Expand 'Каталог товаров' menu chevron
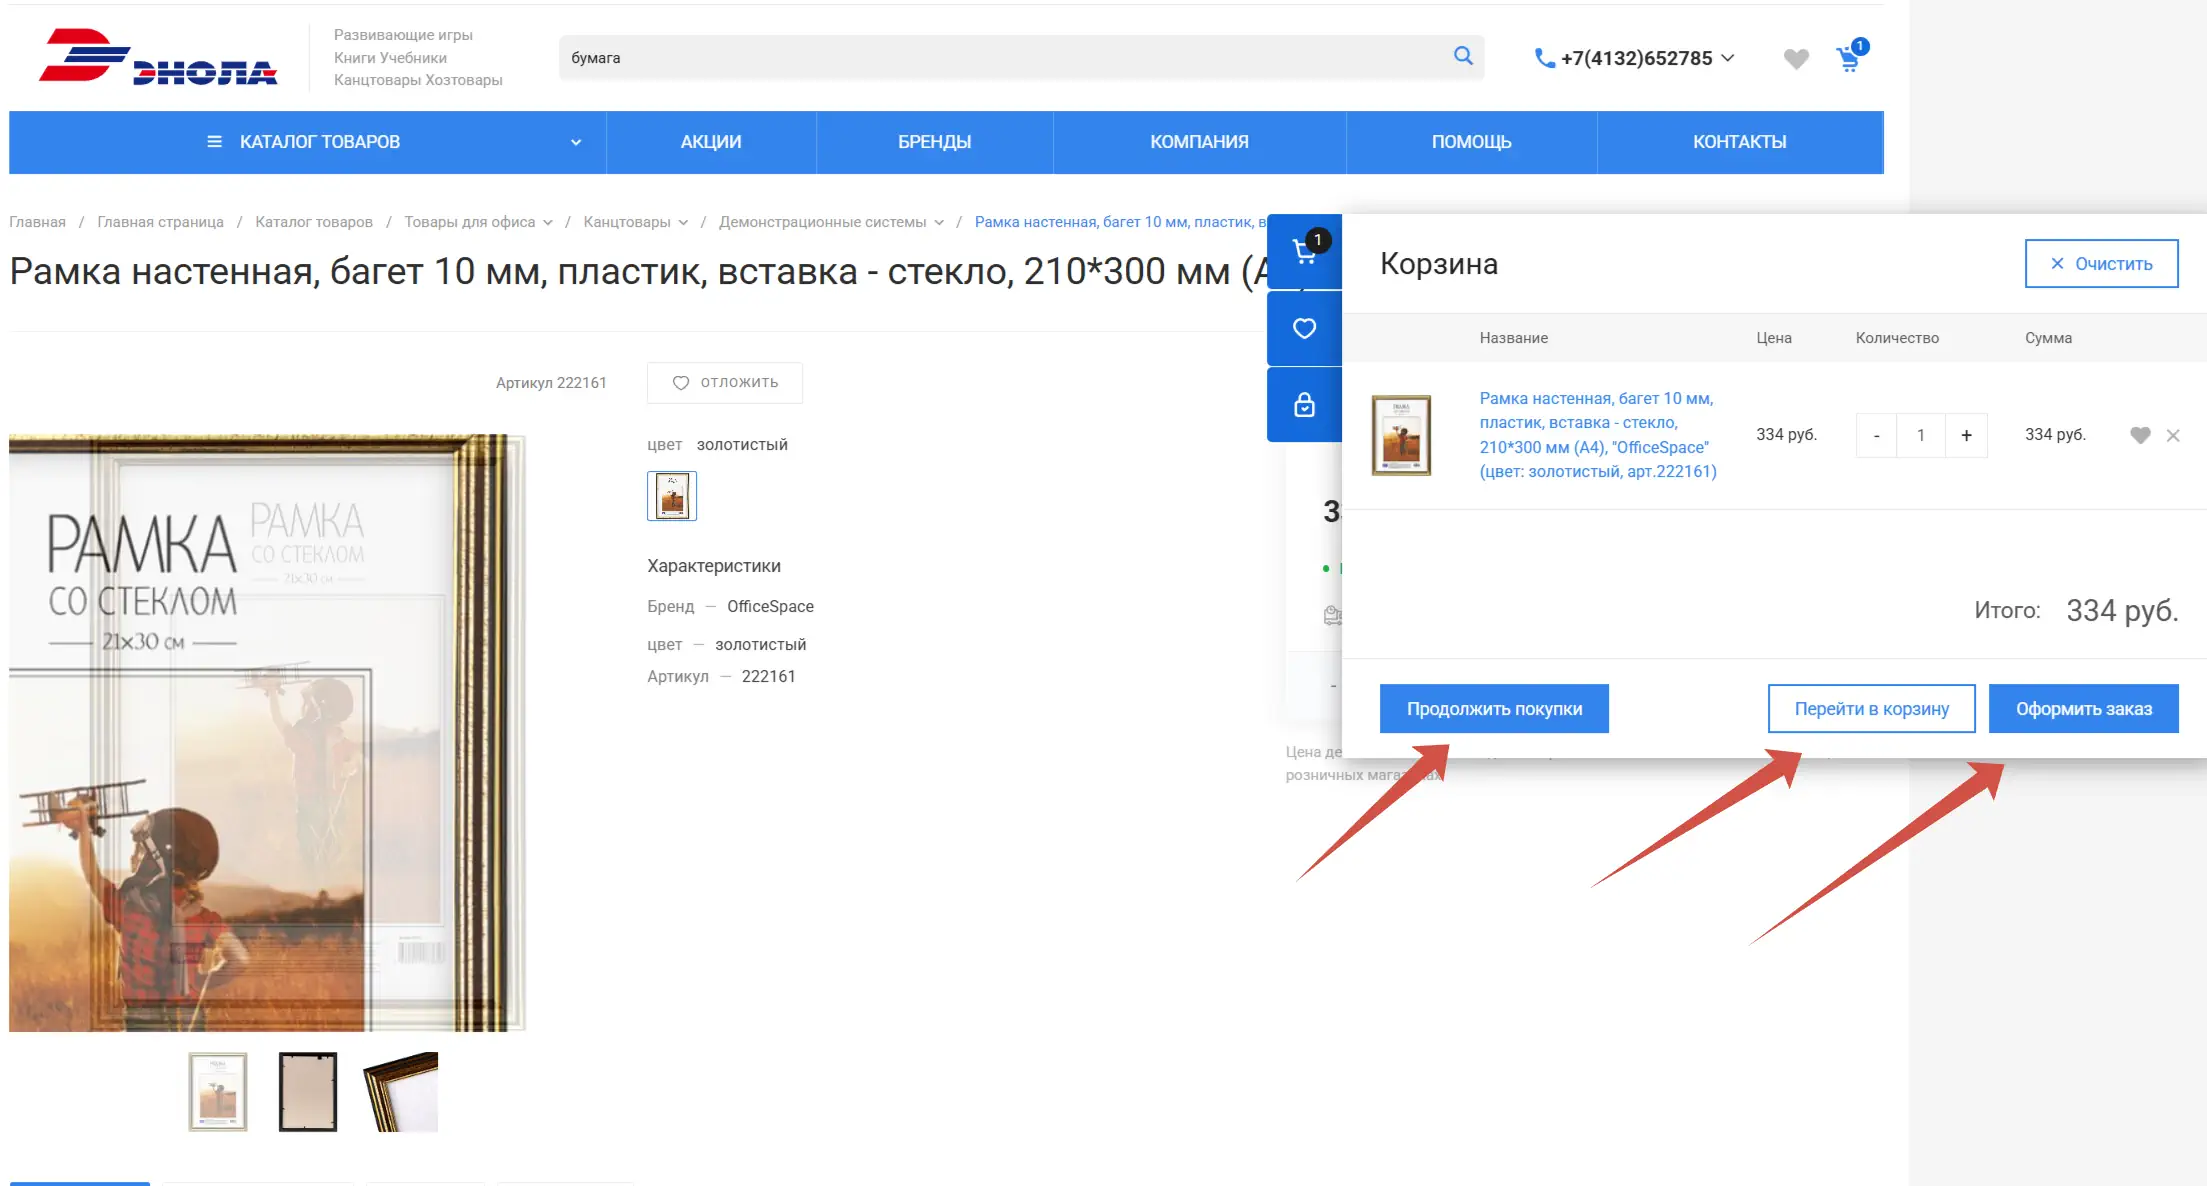 tap(576, 142)
